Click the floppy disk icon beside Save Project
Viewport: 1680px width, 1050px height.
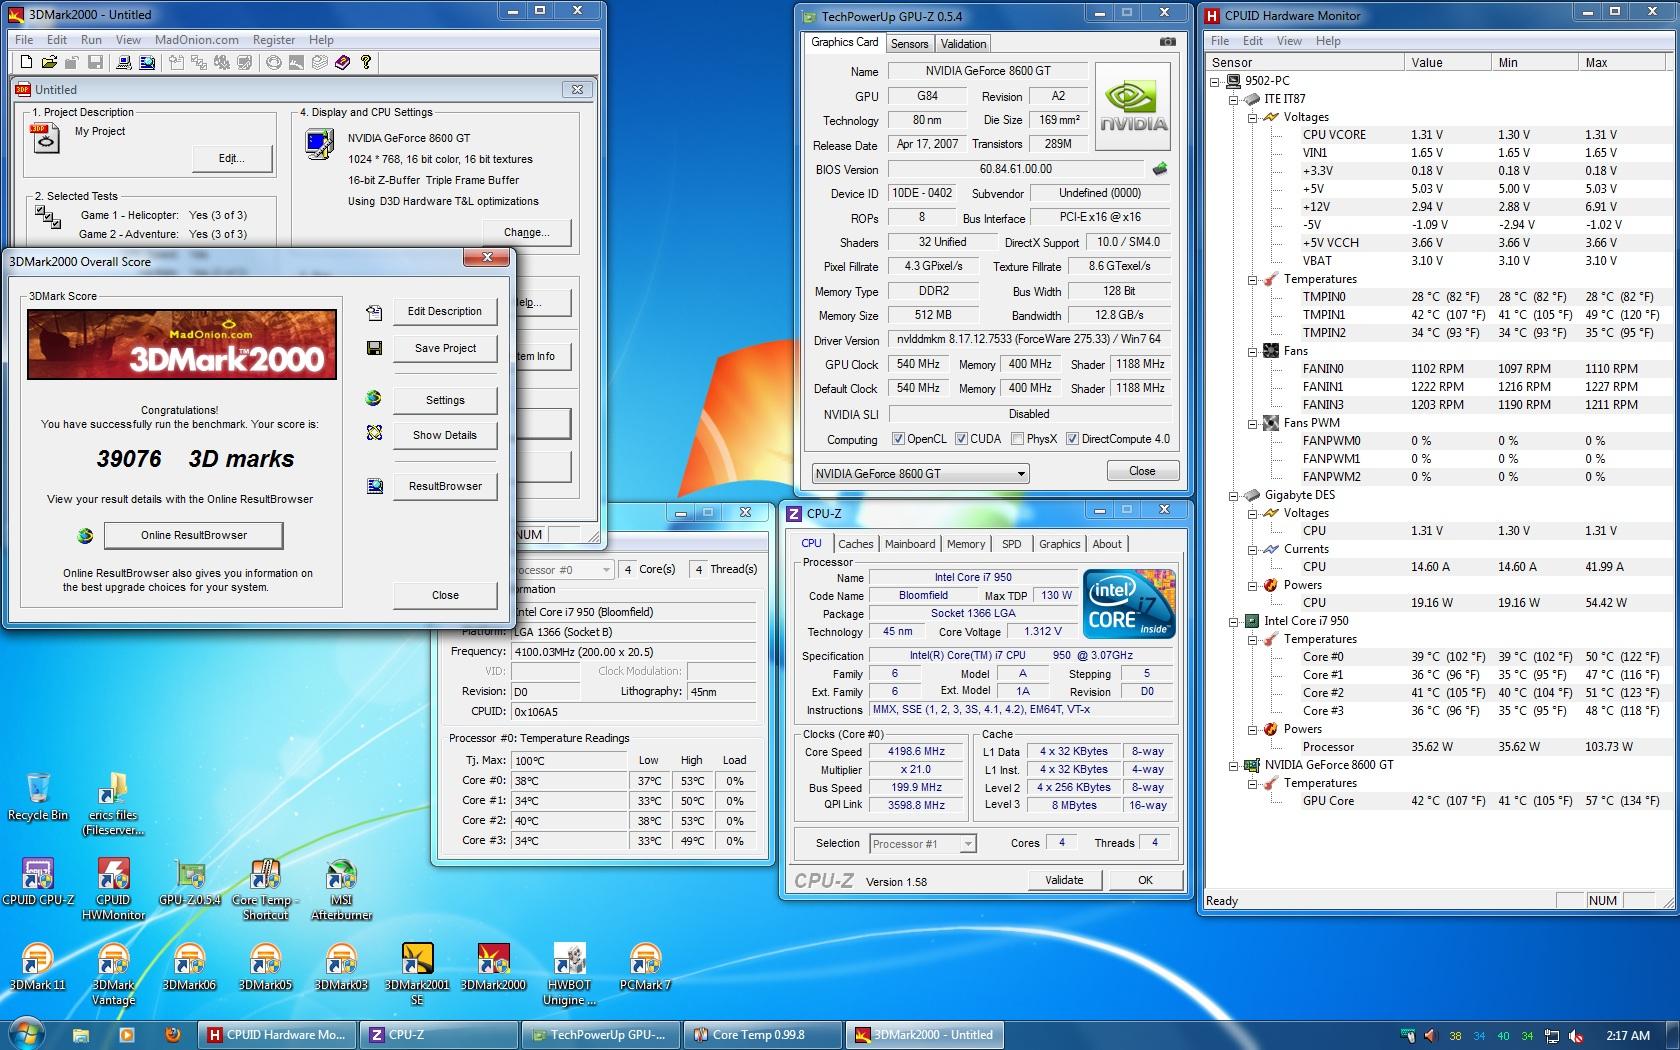click(x=374, y=348)
